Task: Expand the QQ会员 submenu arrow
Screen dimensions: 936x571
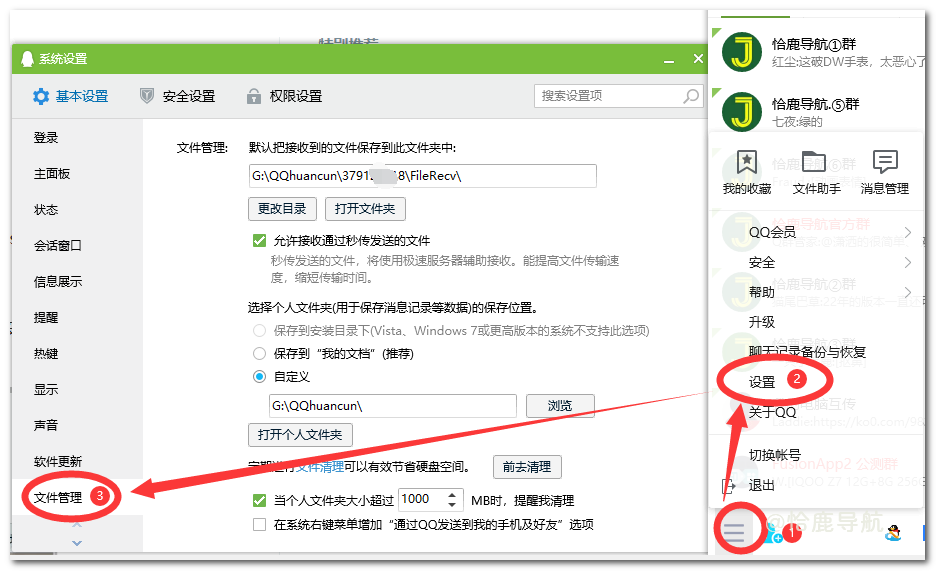Action: [x=907, y=232]
